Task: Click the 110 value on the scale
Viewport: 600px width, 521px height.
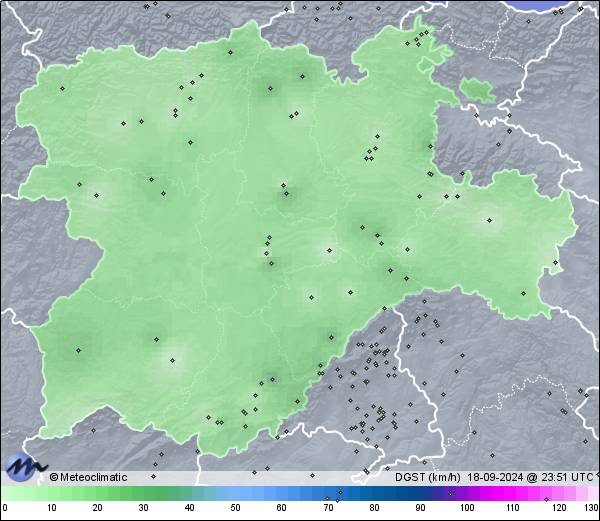Action: (513, 508)
